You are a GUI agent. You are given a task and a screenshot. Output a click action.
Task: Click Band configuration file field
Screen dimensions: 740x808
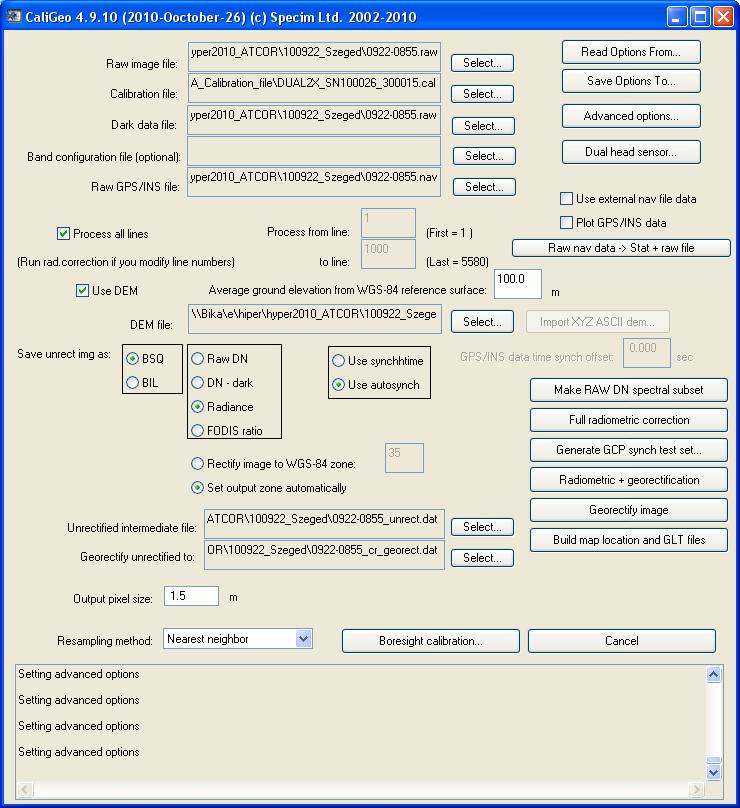click(314, 151)
